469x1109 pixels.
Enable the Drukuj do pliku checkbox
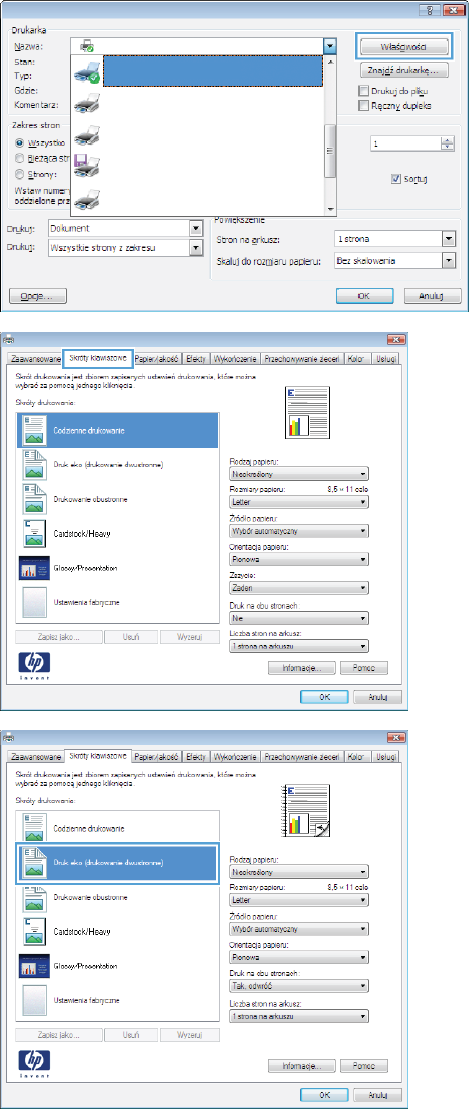pyautogui.click(x=364, y=91)
